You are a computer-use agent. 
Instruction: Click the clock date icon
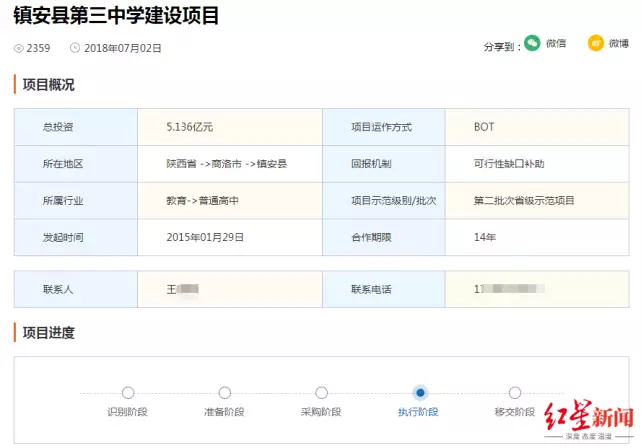click(75, 48)
